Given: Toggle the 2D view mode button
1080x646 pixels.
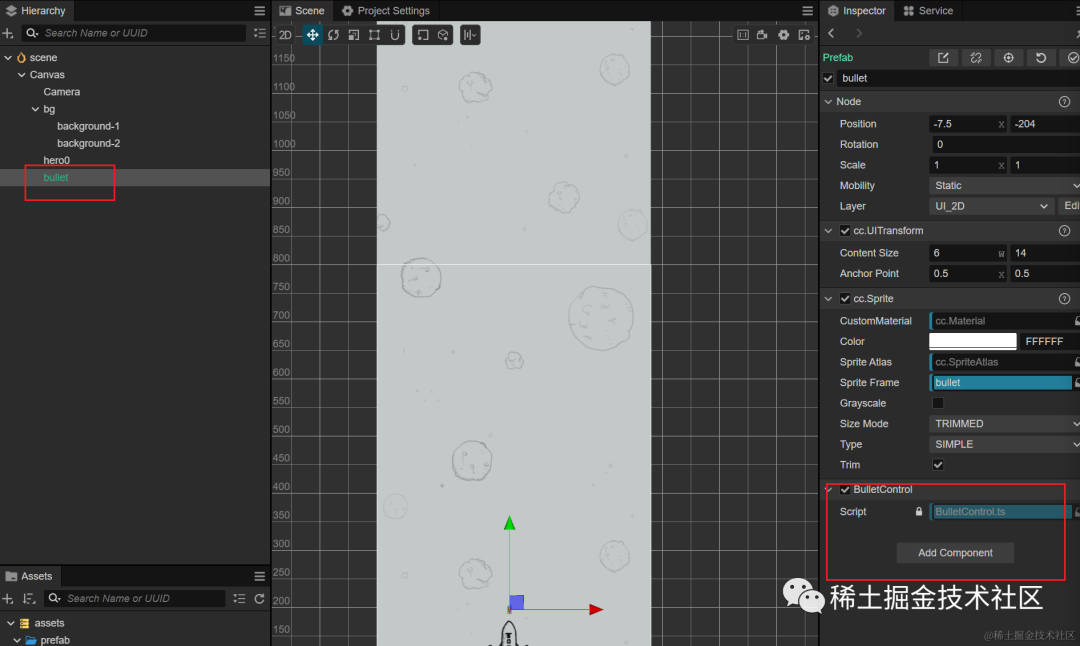Looking at the screenshot, I should point(285,35).
